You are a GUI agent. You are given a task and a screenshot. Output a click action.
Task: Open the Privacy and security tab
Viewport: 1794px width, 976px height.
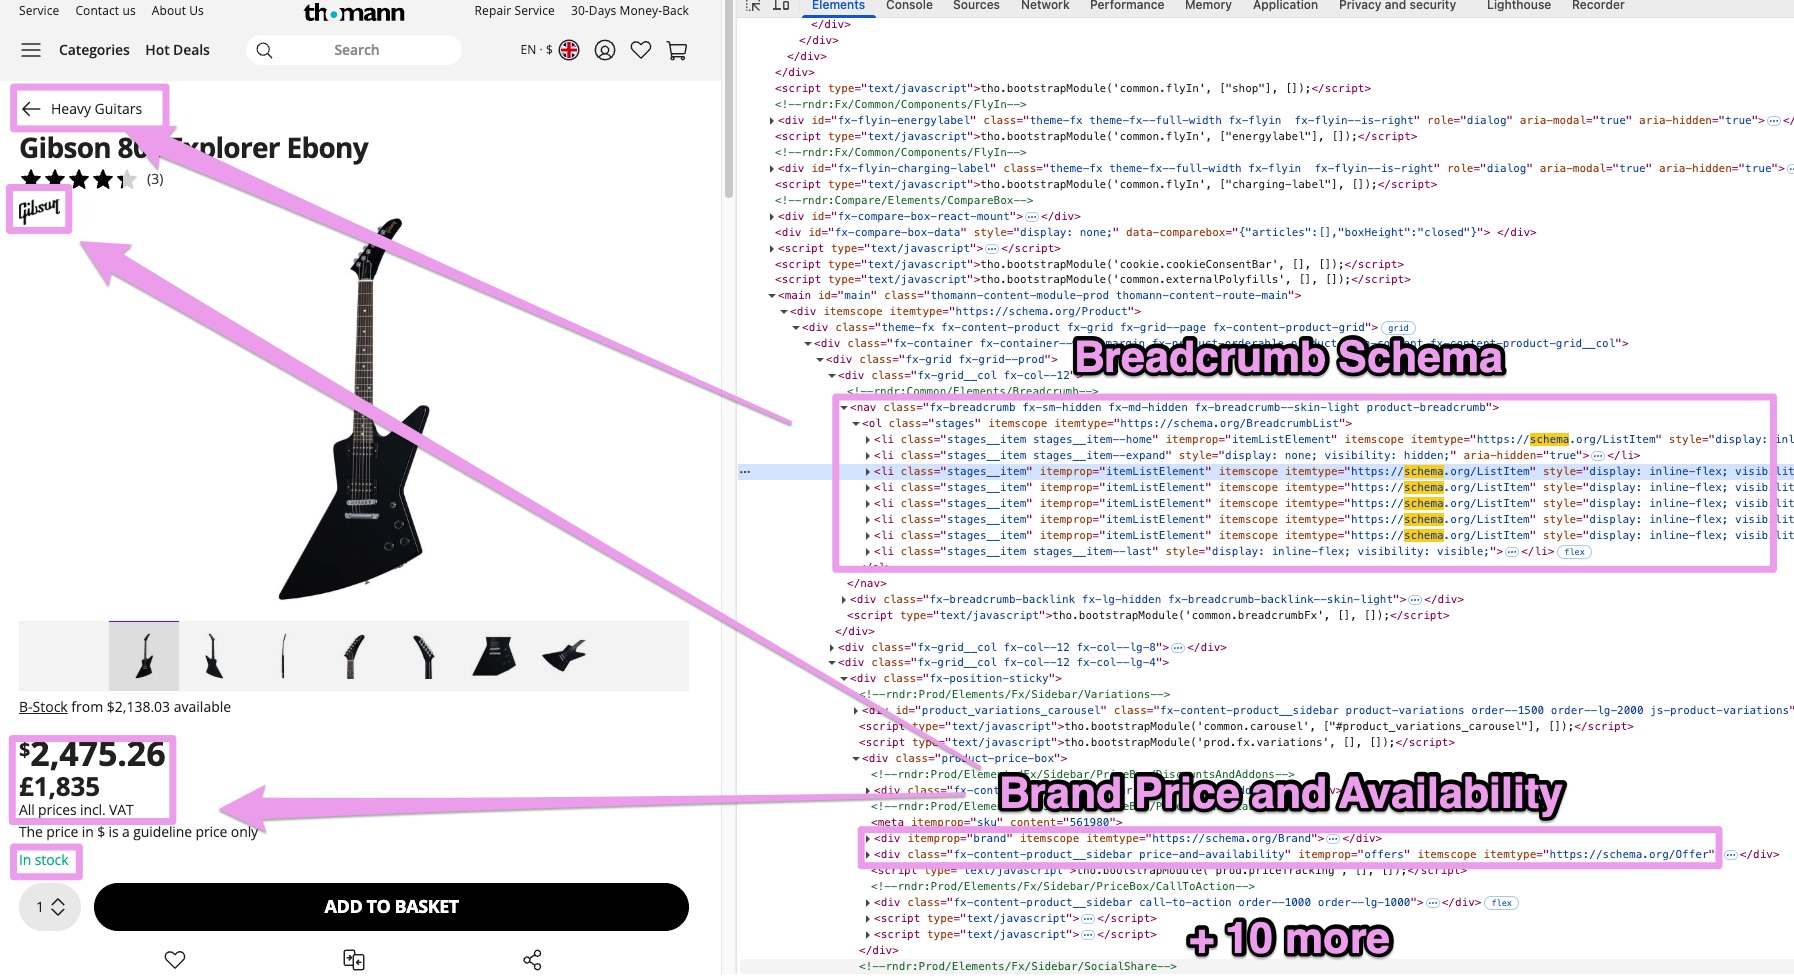click(1397, 6)
